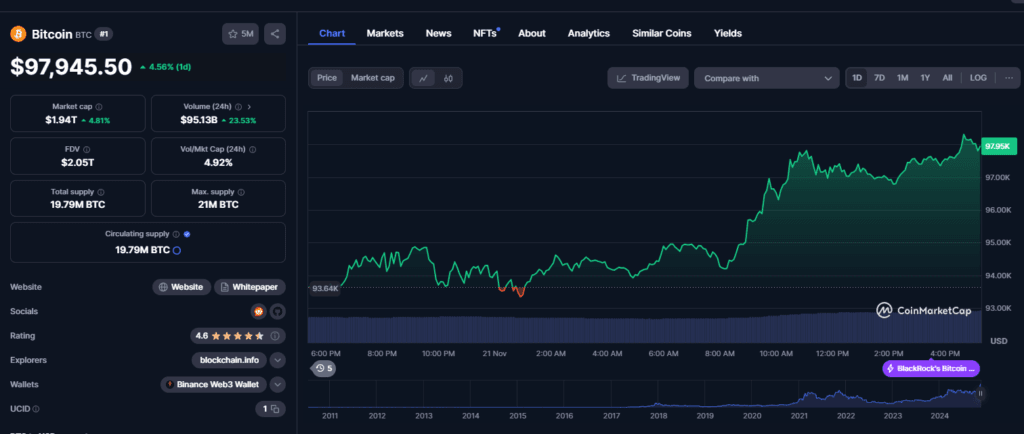This screenshot has height=434, width=1024.
Task: Select the Price toggle
Action: (327, 78)
